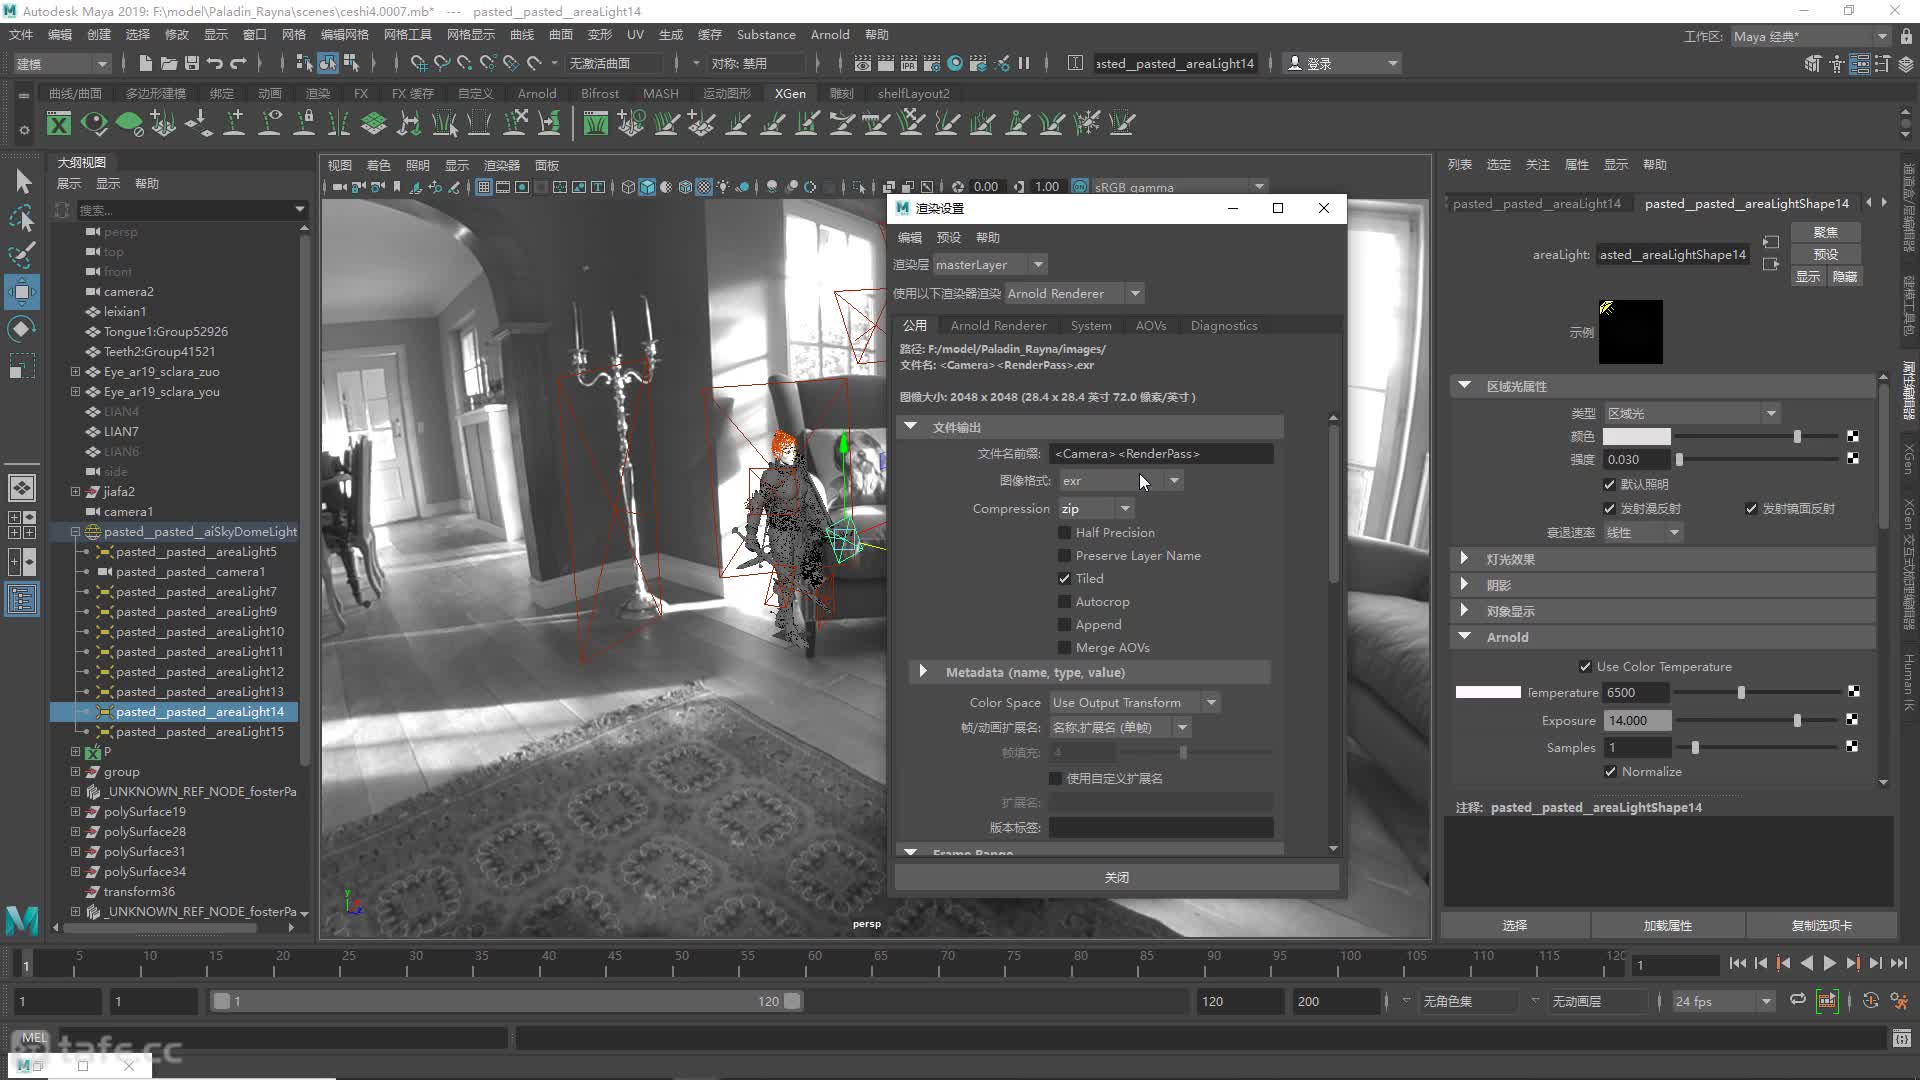Play the timeline backwards
Image resolution: width=1920 pixels, height=1080 pixels.
[1806, 964]
